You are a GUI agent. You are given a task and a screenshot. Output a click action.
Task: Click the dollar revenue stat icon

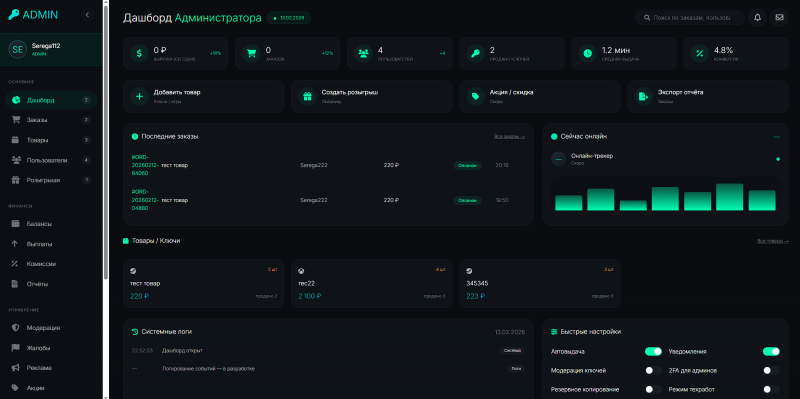click(x=139, y=53)
